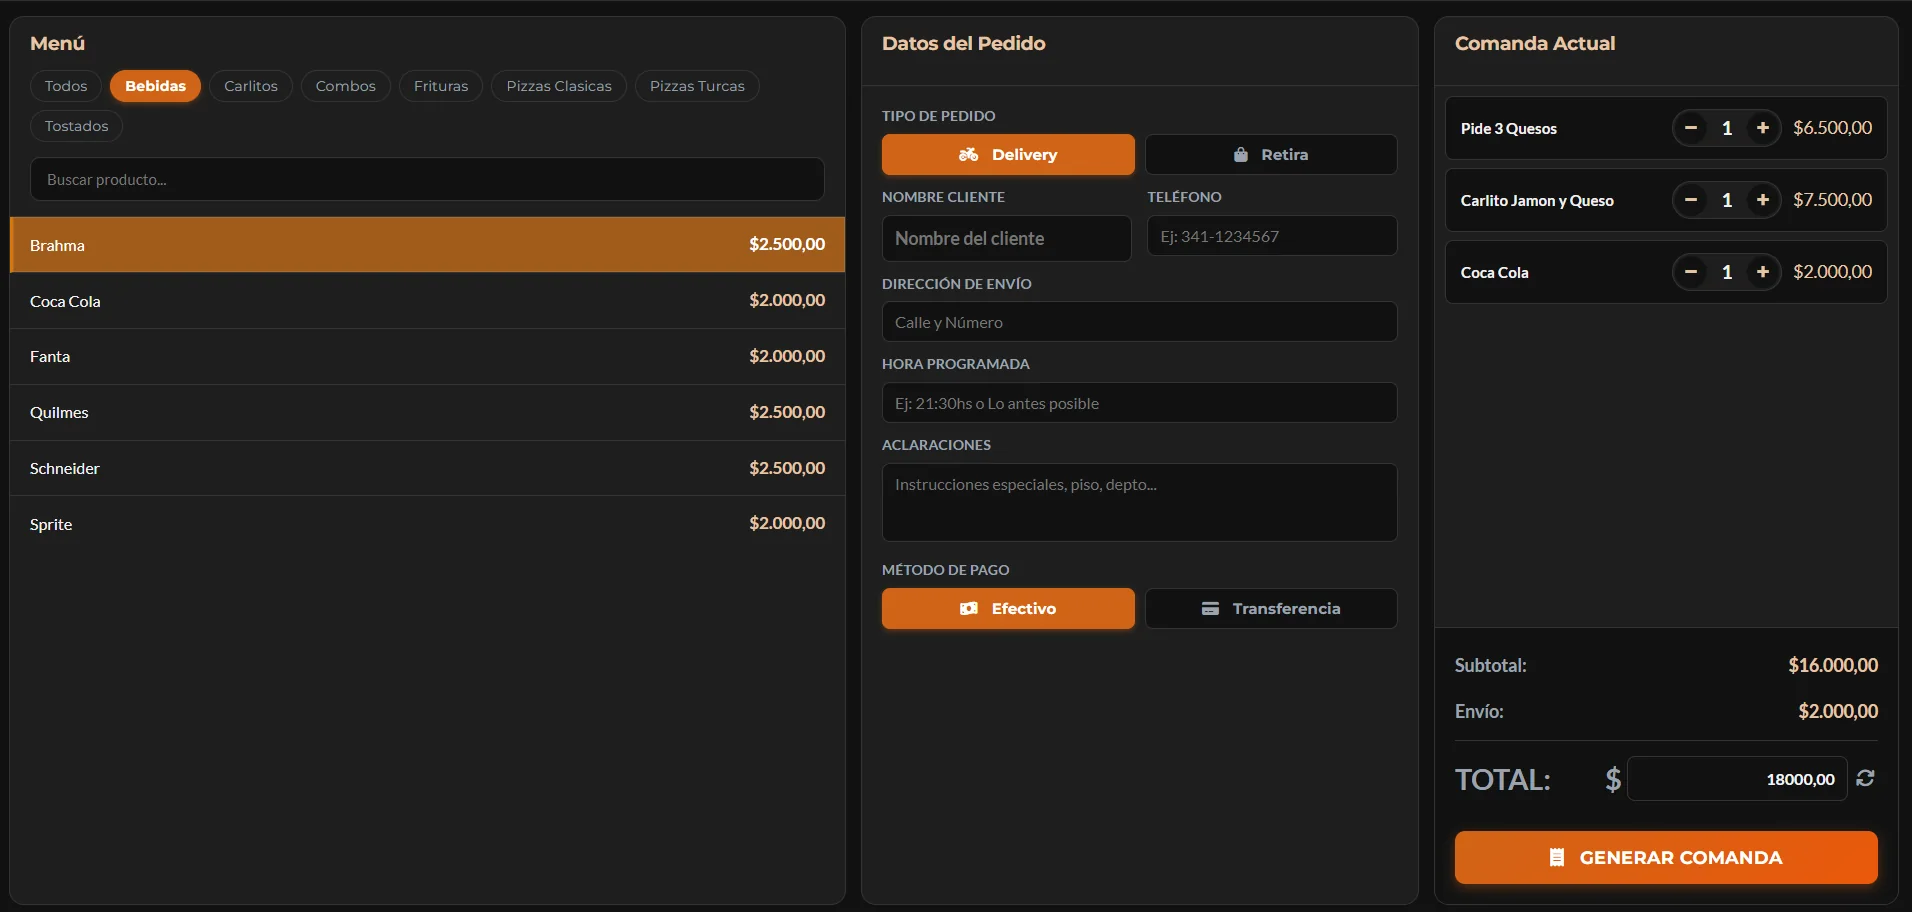Screen dimensions: 1912x912
Task: Filter menu by Tostados
Action: [76, 126]
